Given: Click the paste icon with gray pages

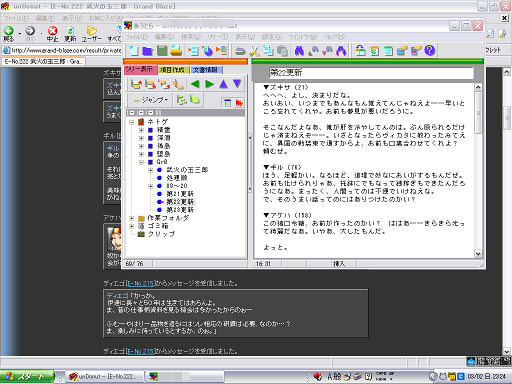Looking at the screenshot, I should (282, 51).
